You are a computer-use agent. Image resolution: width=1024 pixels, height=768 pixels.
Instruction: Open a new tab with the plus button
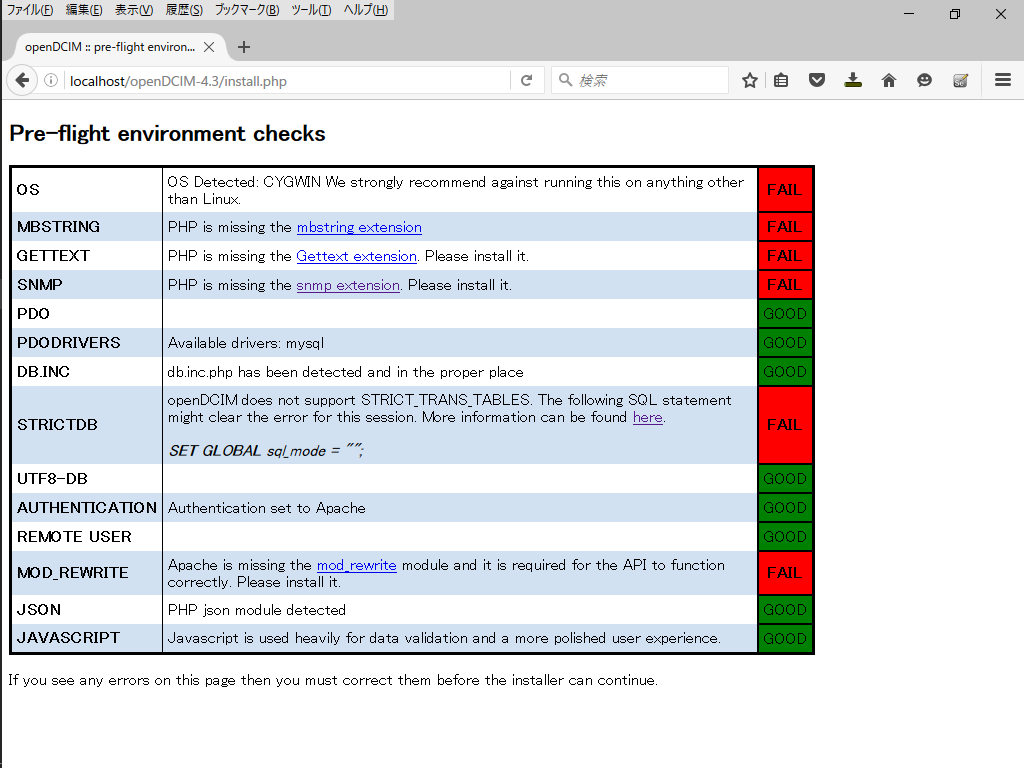[244, 46]
